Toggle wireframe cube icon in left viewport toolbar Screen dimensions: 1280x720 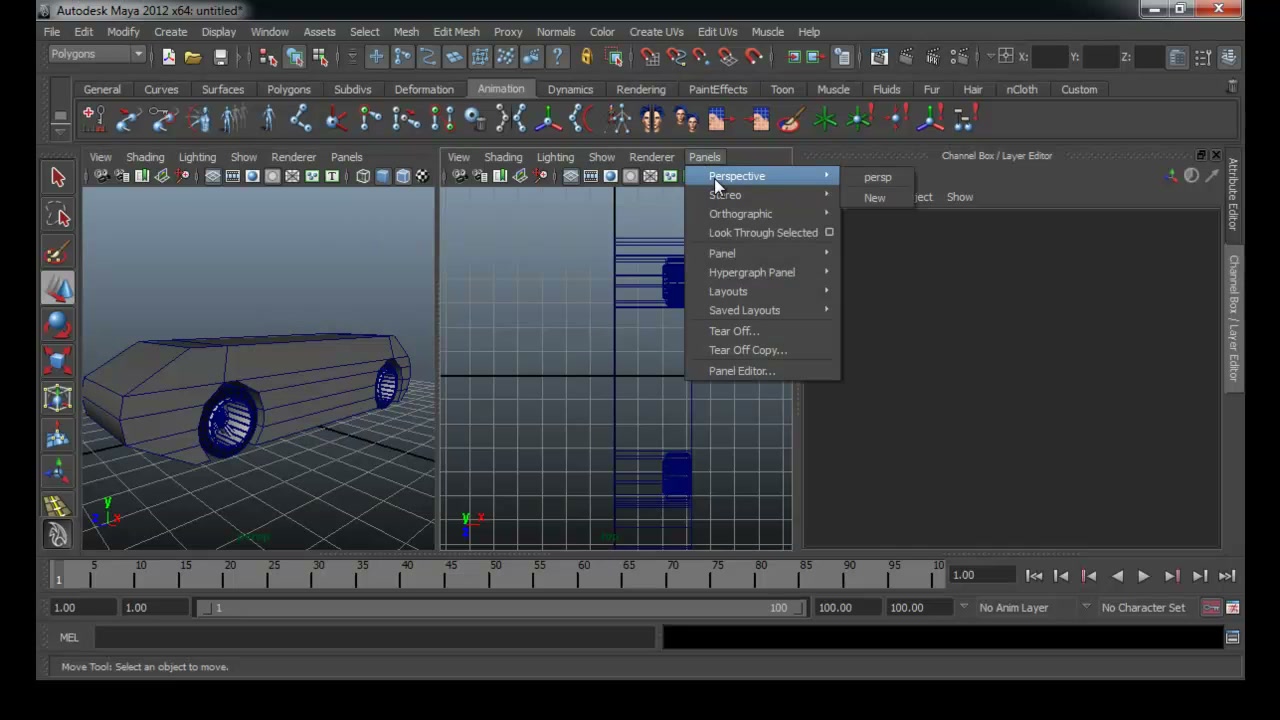click(363, 176)
